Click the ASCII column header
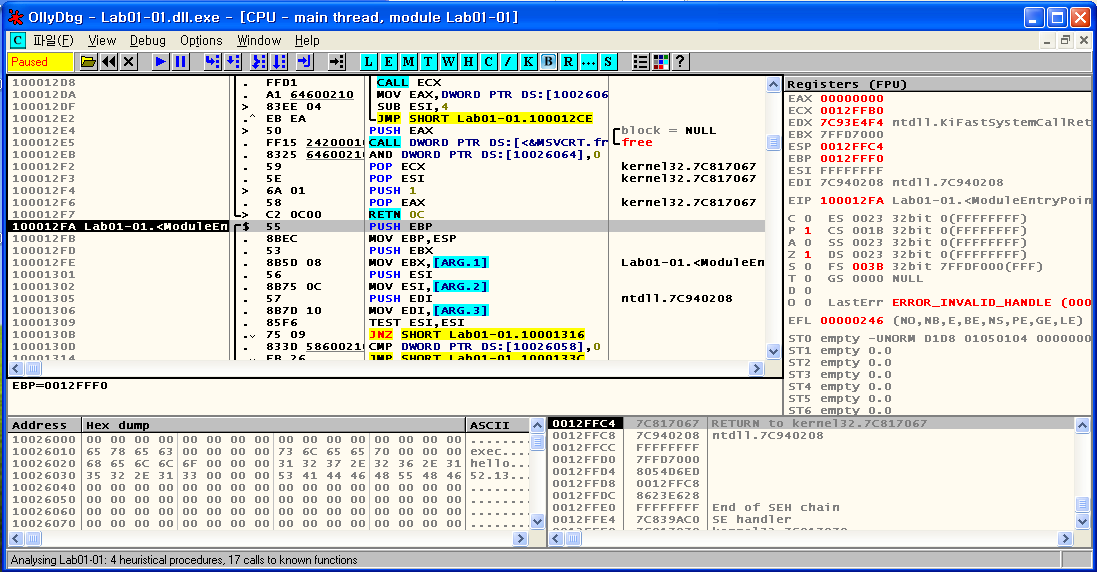Screen dimensions: 1097x572 (x=498, y=425)
